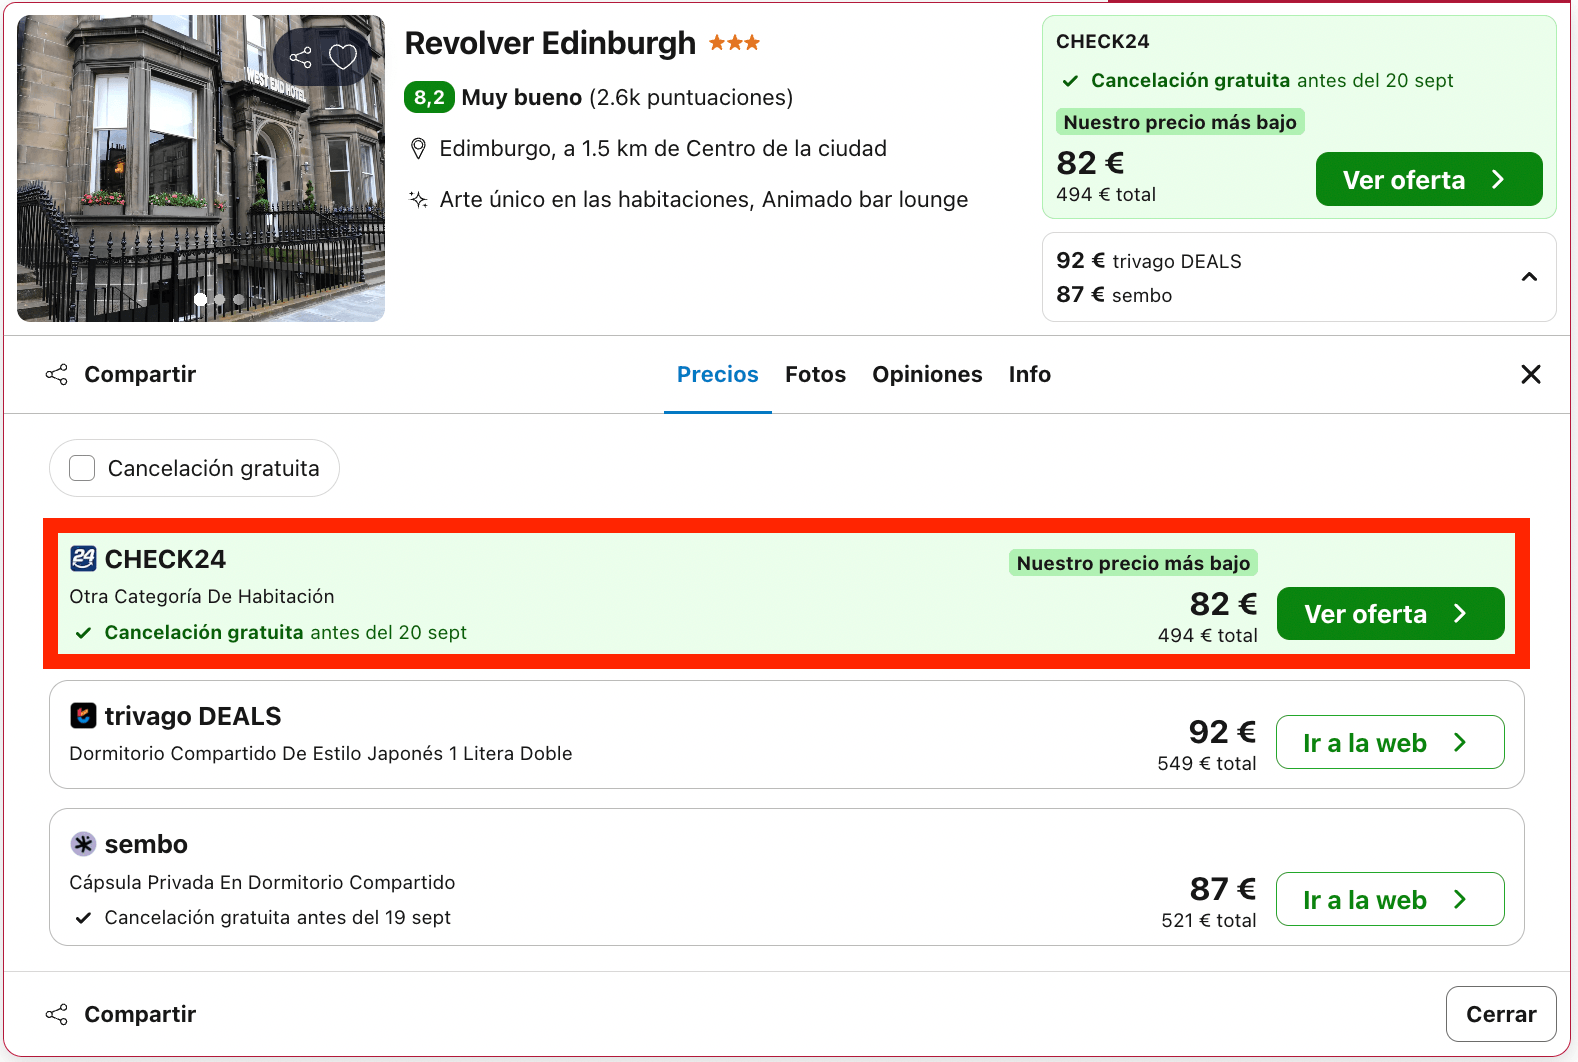Collapse the other prices list chevron
Screen dimensions: 1578x1062
click(1529, 277)
